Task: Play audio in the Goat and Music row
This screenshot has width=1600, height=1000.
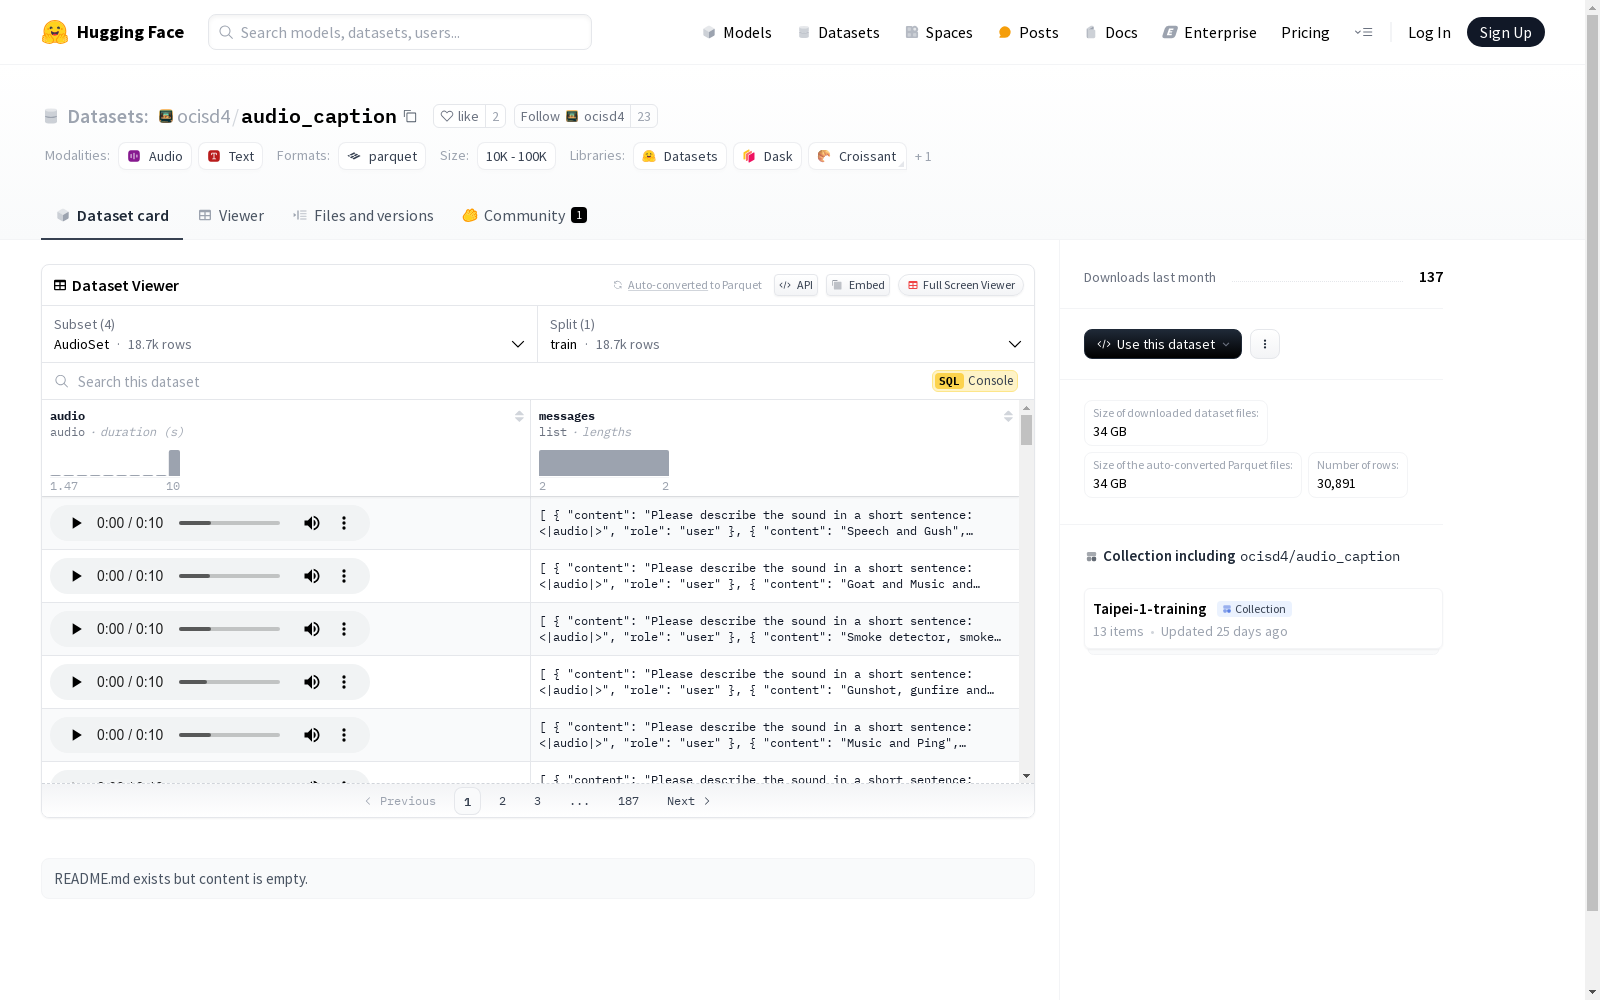Action: pyautogui.click(x=76, y=576)
